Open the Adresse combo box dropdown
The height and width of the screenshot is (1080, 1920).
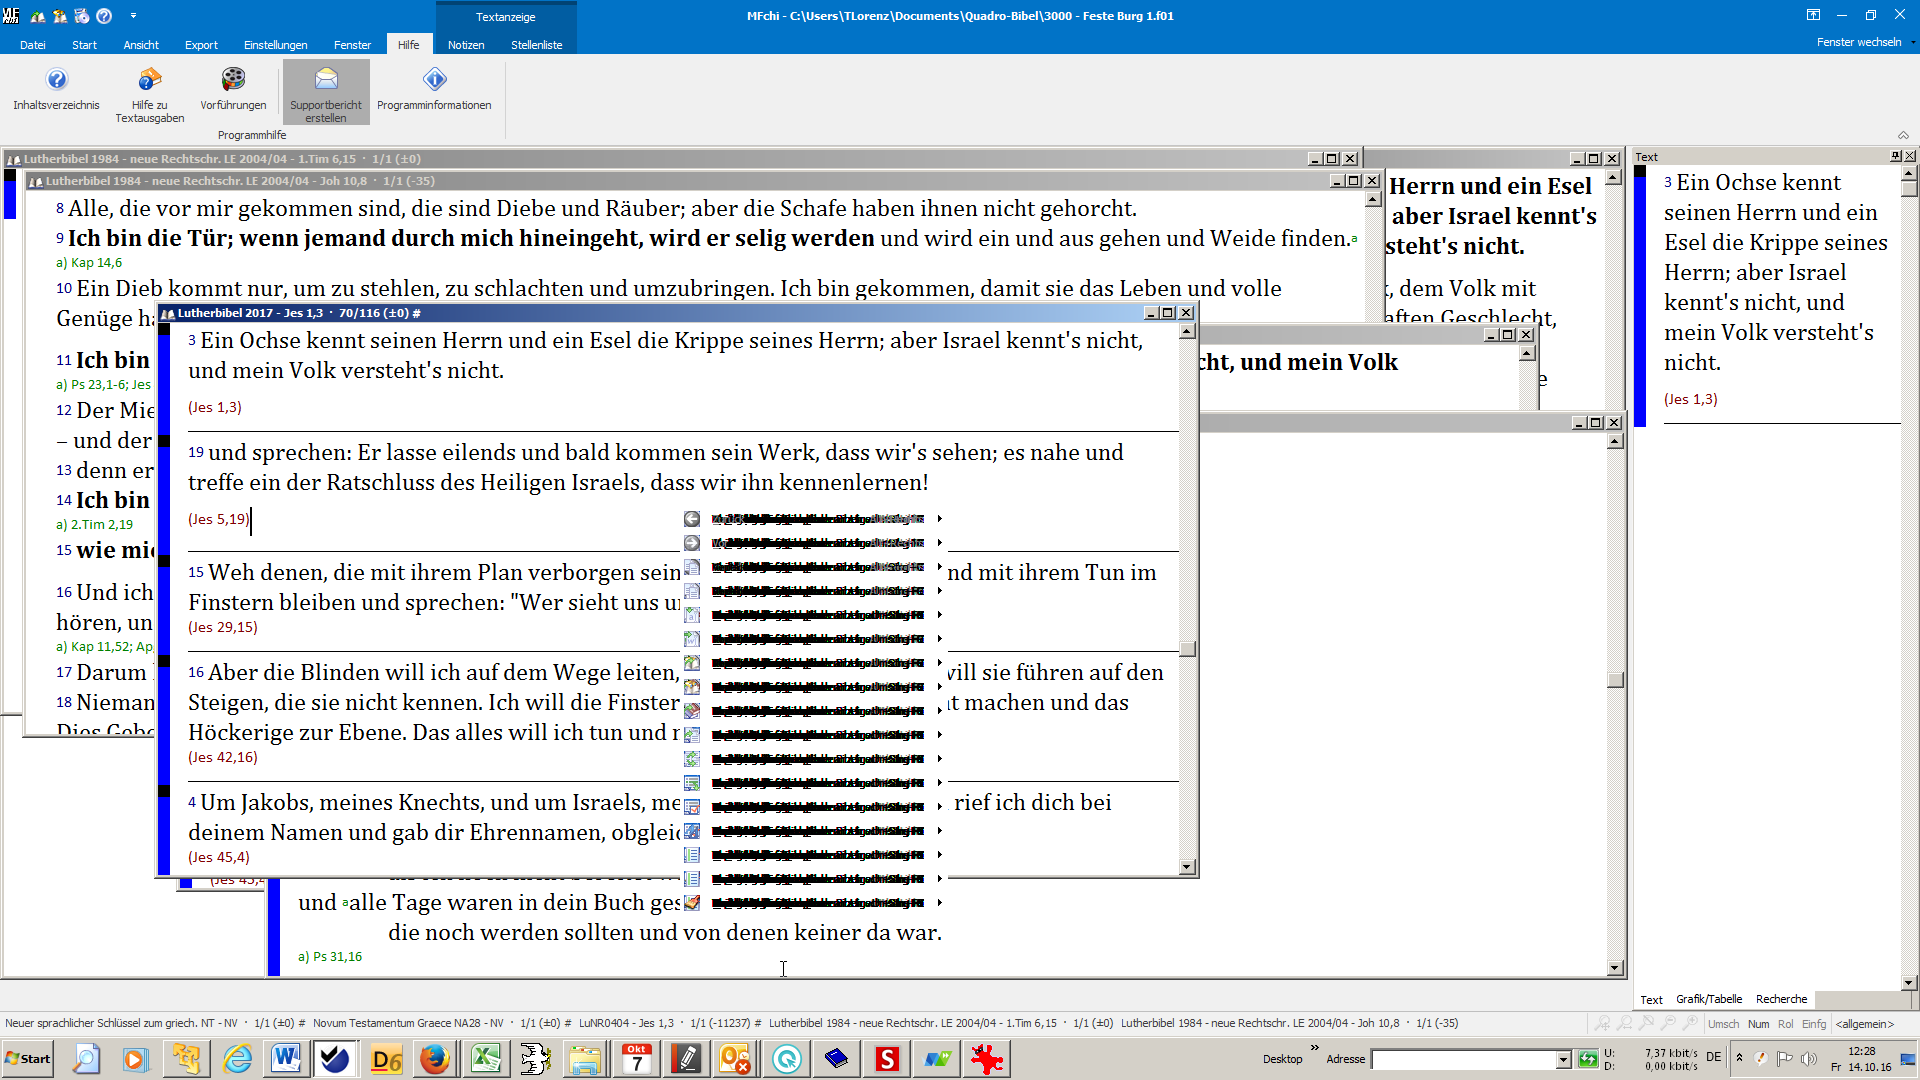[x=1563, y=1060]
